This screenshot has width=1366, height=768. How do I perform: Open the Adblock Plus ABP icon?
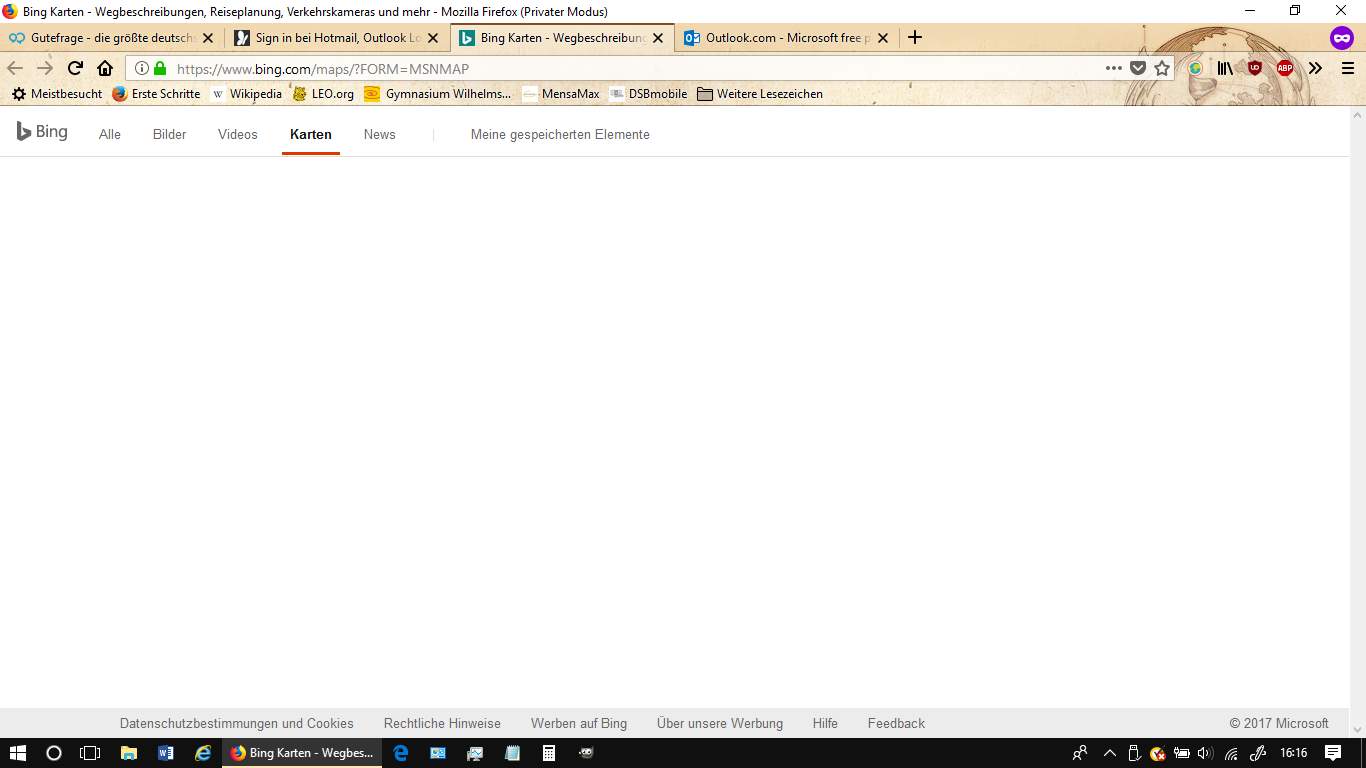1285,69
